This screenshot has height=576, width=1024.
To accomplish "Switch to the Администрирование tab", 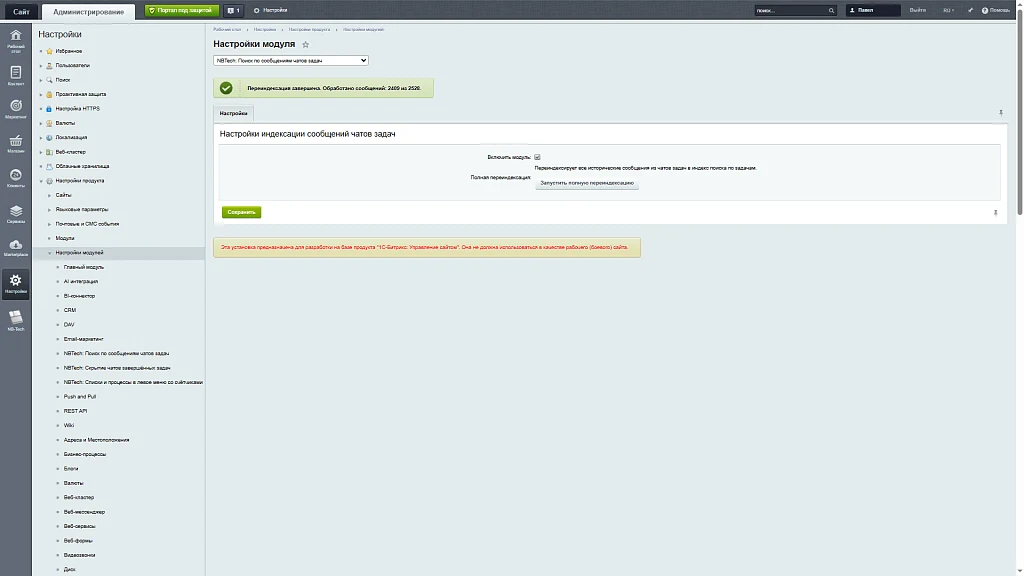I will (x=88, y=12).
